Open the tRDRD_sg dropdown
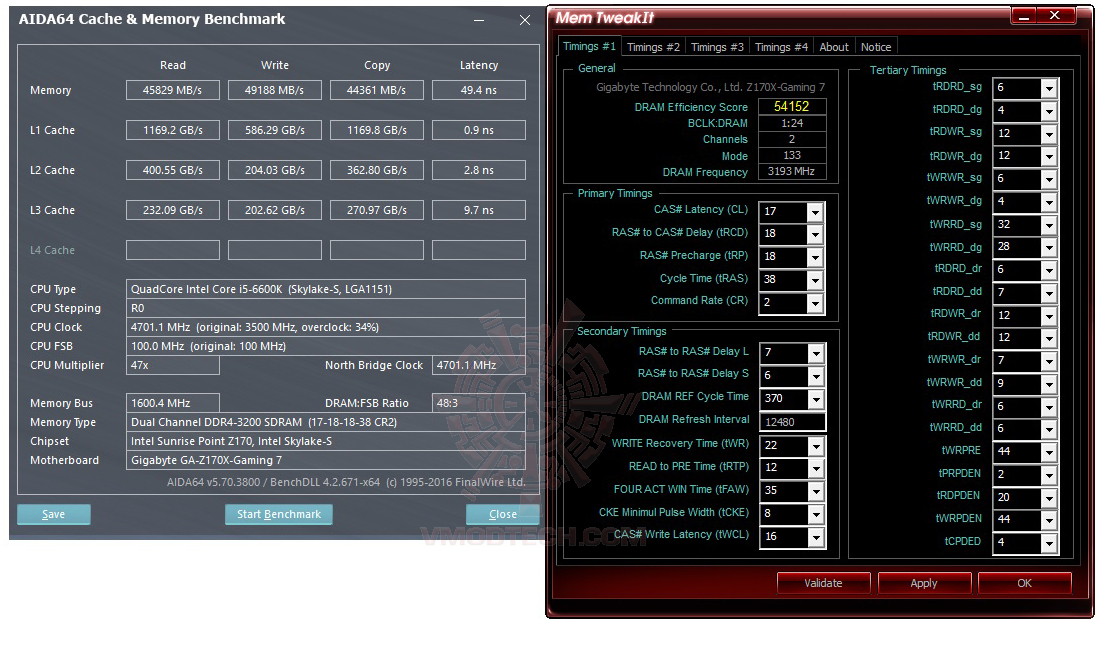 pos(1049,88)
